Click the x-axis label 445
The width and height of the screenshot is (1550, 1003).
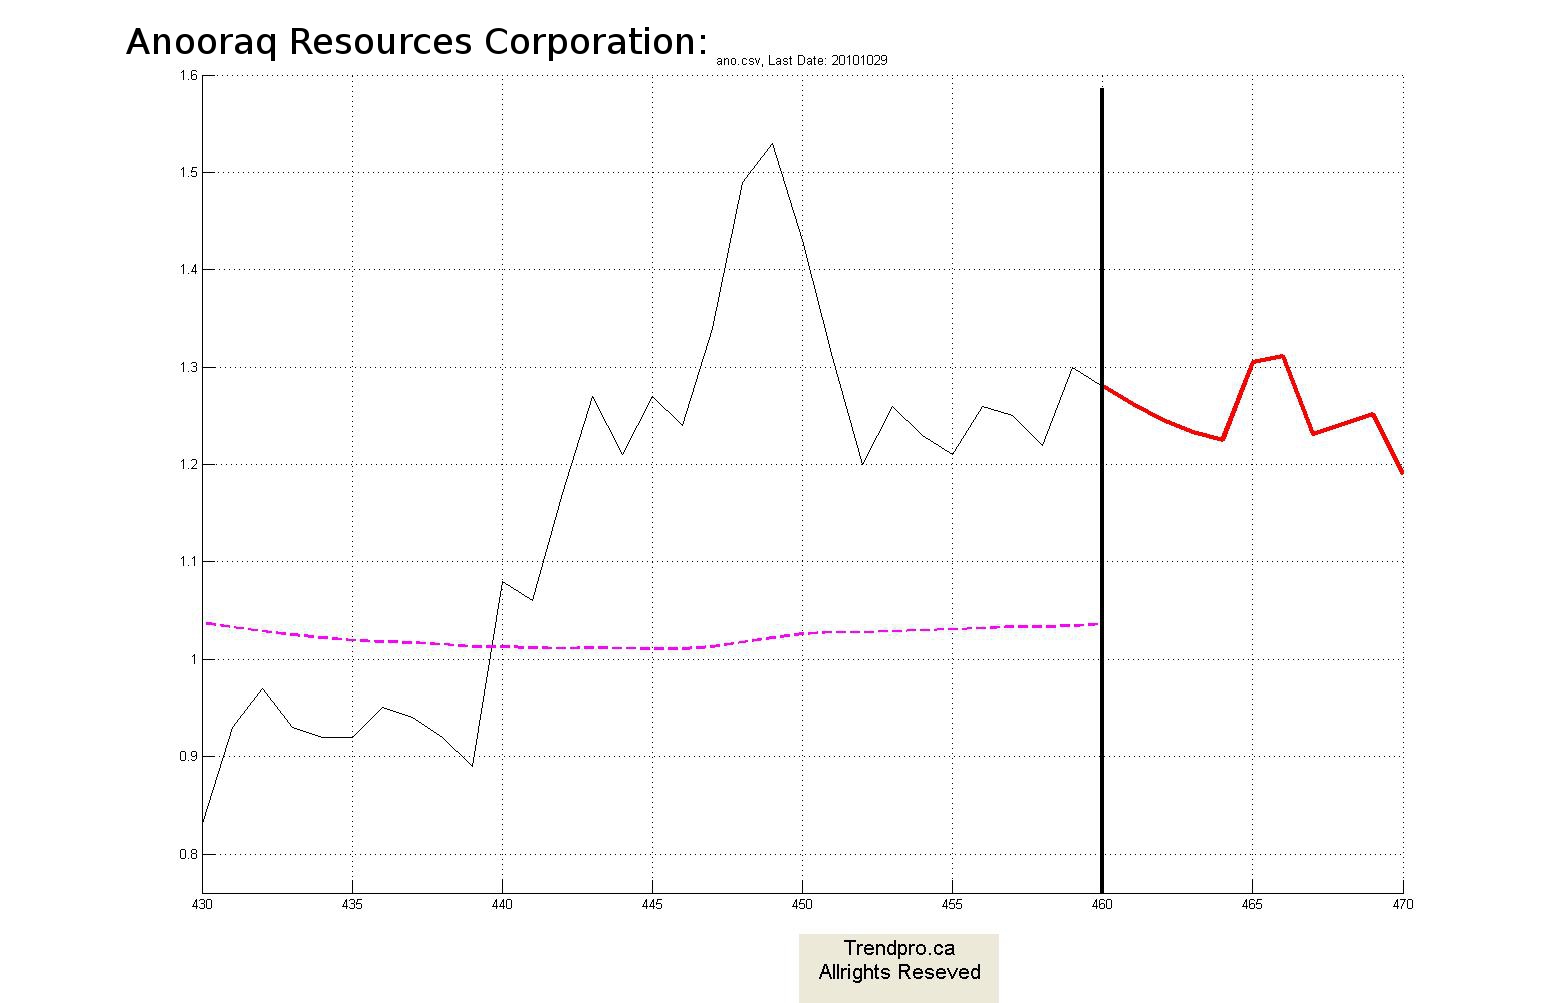tap(652, 905)
